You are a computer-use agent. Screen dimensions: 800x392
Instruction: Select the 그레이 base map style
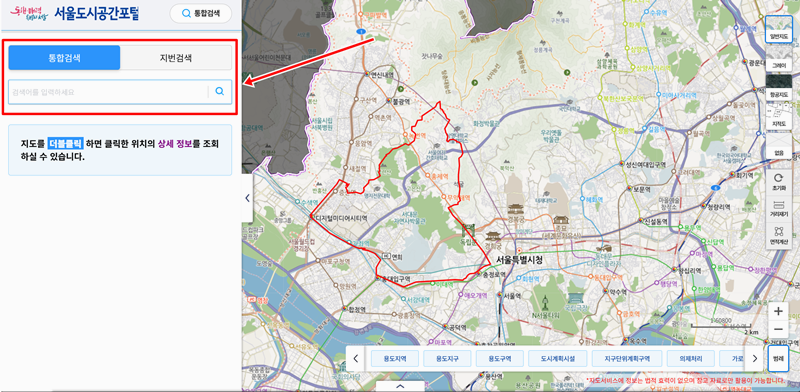coord(779,58)
